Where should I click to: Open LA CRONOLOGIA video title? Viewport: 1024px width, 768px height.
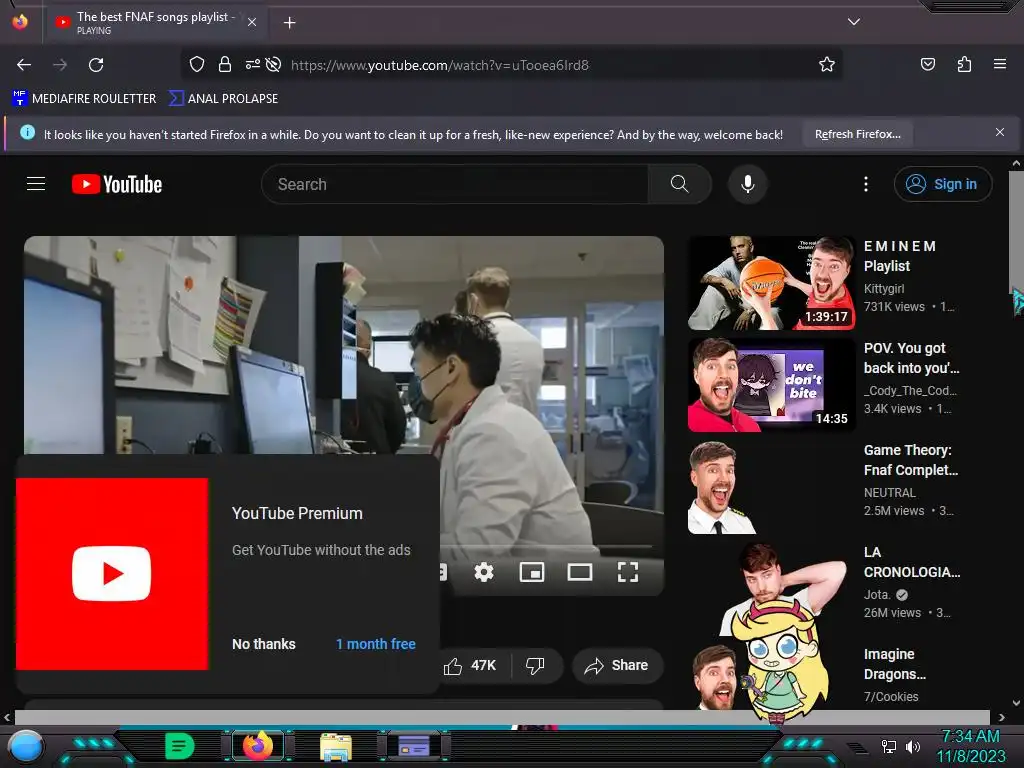coord(912,562)
